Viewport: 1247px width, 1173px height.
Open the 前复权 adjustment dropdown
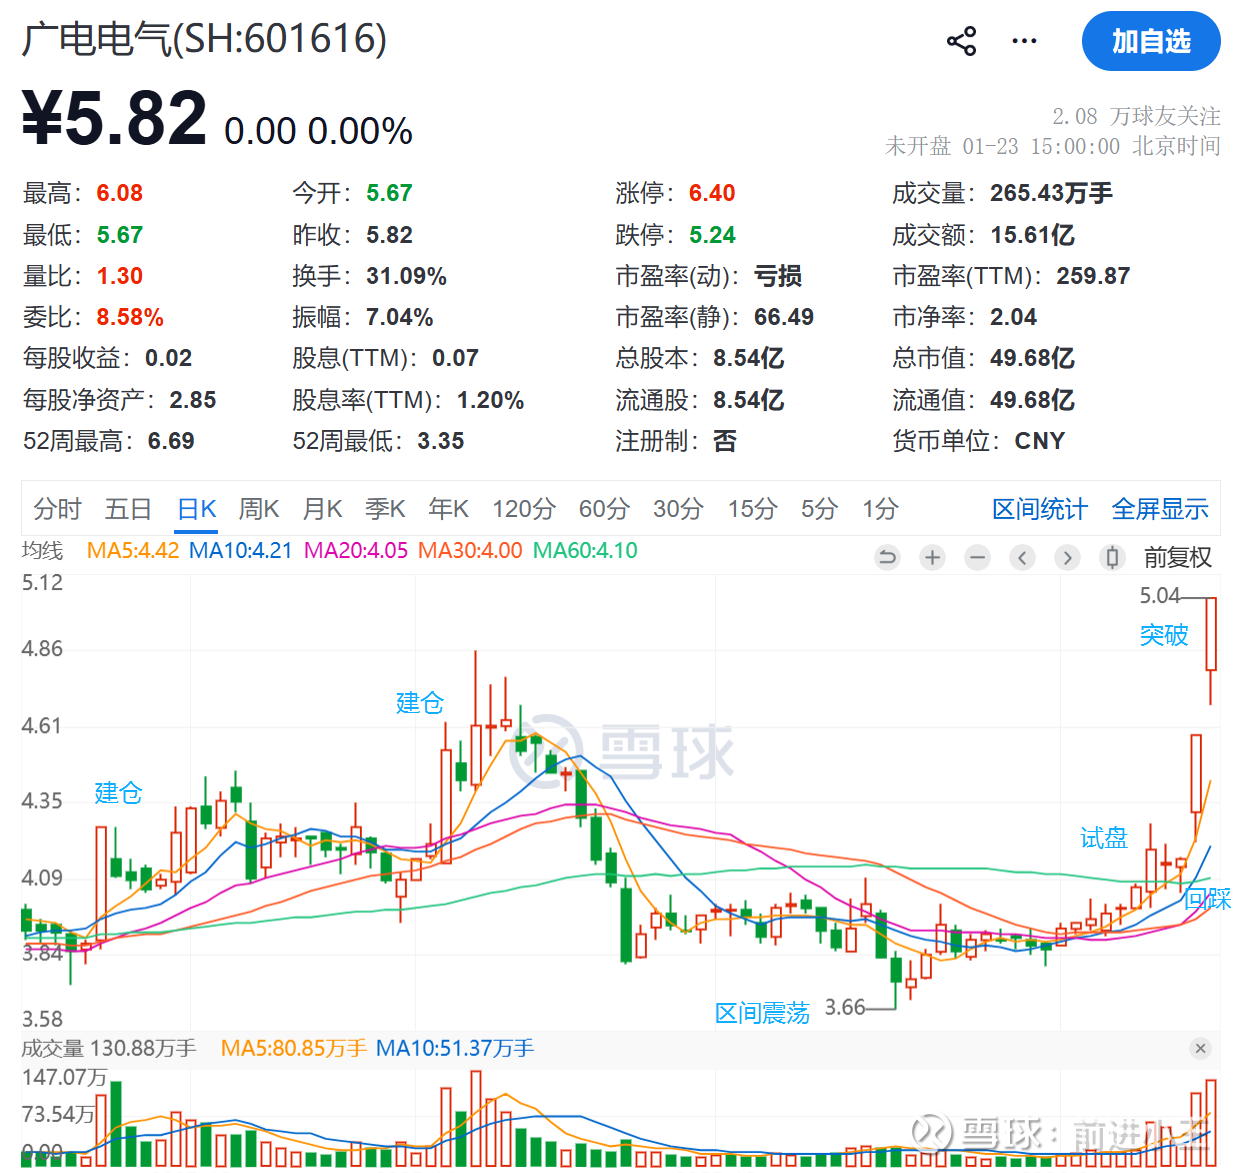click(x=1177, y=557)
